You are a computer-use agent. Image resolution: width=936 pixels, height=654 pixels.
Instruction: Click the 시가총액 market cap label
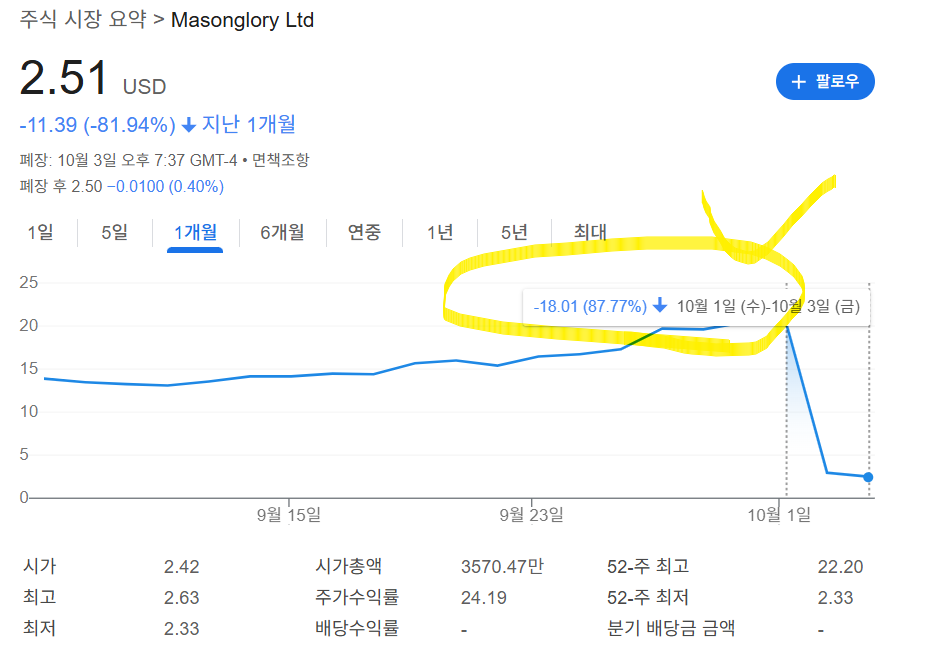348,567
